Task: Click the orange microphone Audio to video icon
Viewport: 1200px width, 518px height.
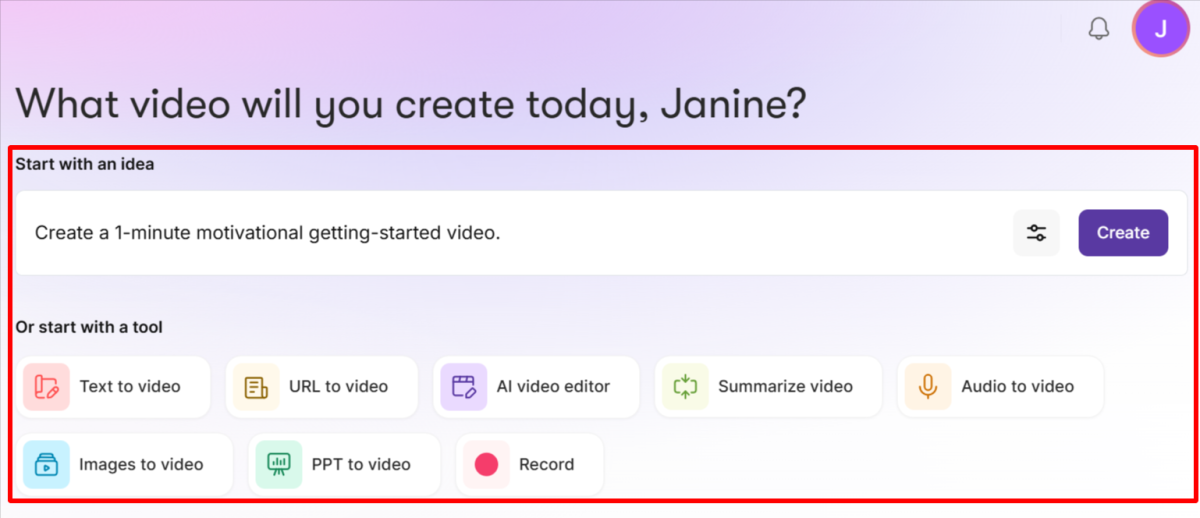Action: [928, 387]
